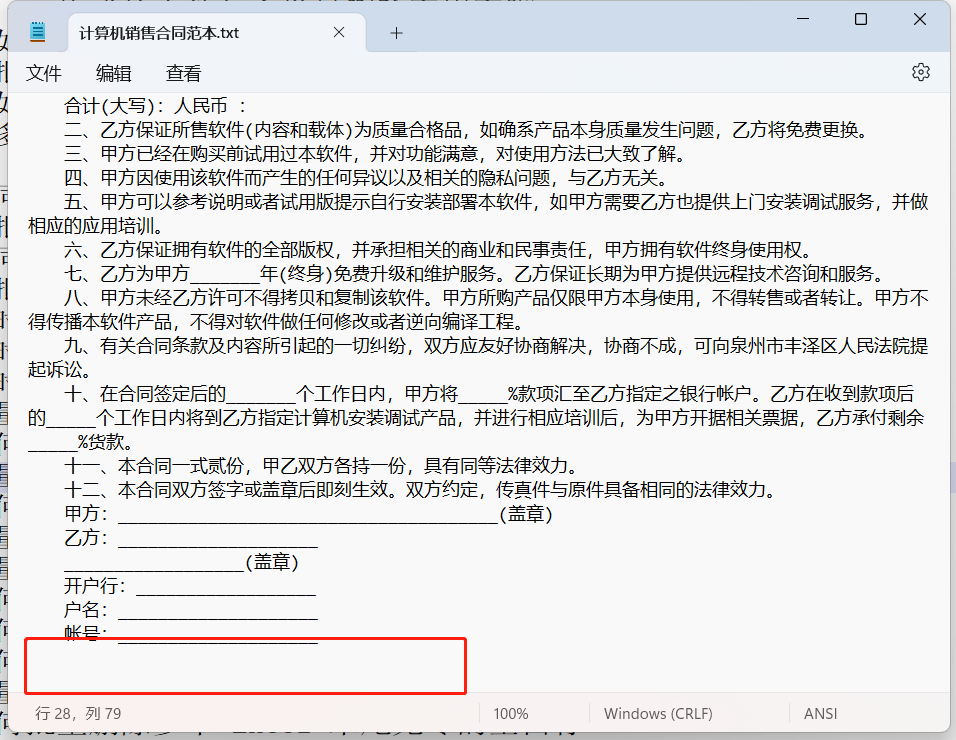The height and width of the screenshot is (740, 956).
Task: Click the Notepad application icon in titlebar
Action: 38,31
